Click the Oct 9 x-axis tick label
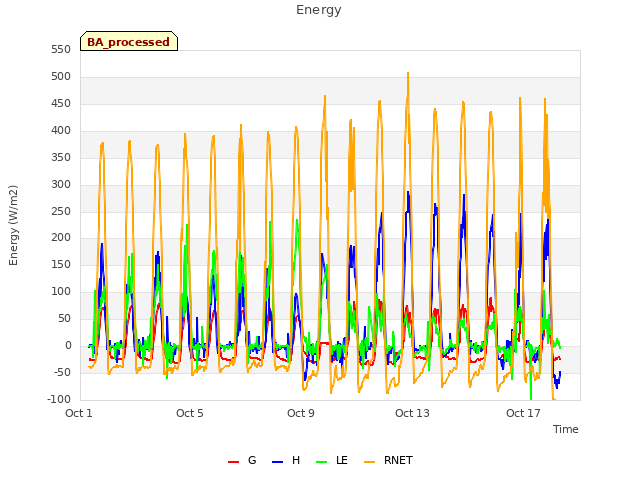The width and height of the screenshot is (640, 480). 301,413
